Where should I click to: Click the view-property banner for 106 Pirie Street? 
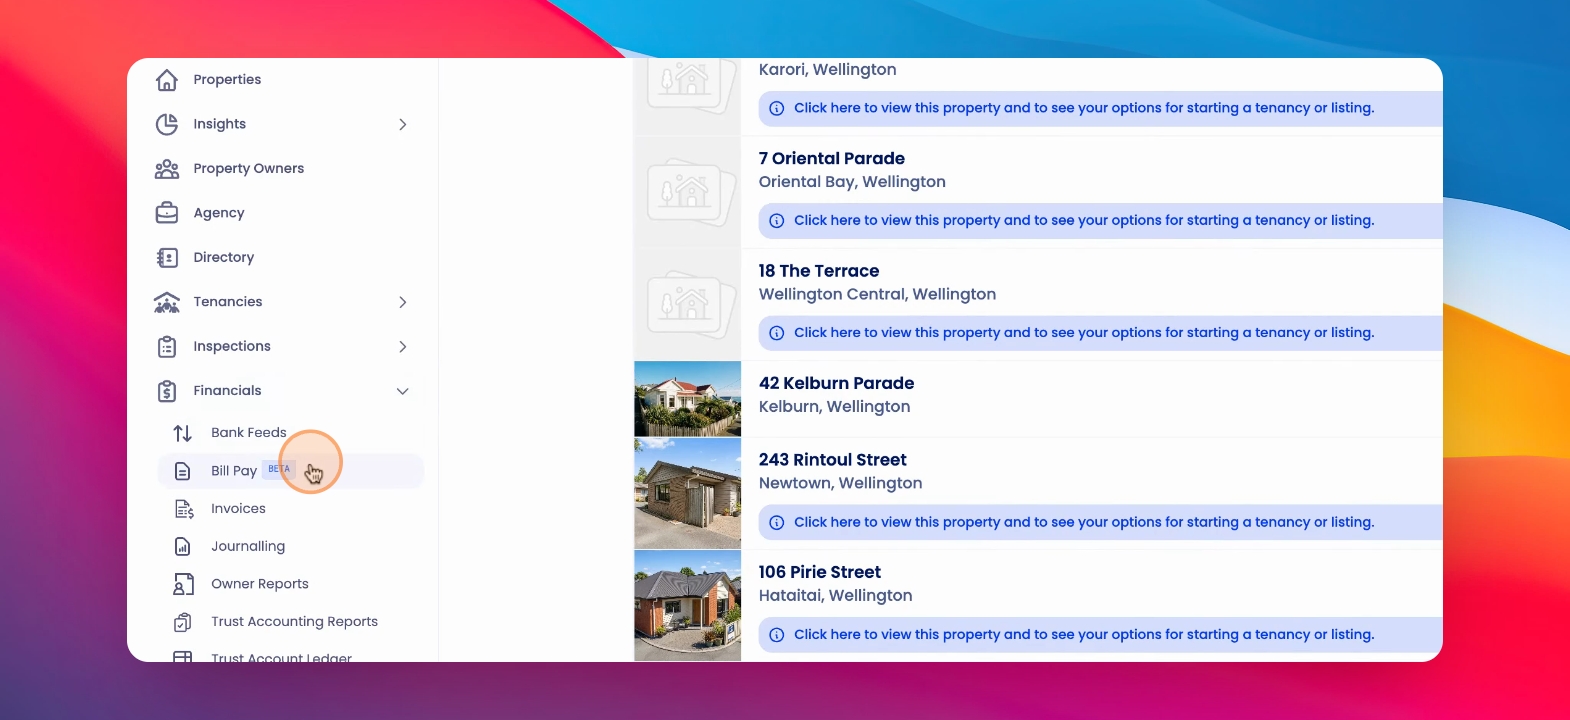pos(1100,635)
